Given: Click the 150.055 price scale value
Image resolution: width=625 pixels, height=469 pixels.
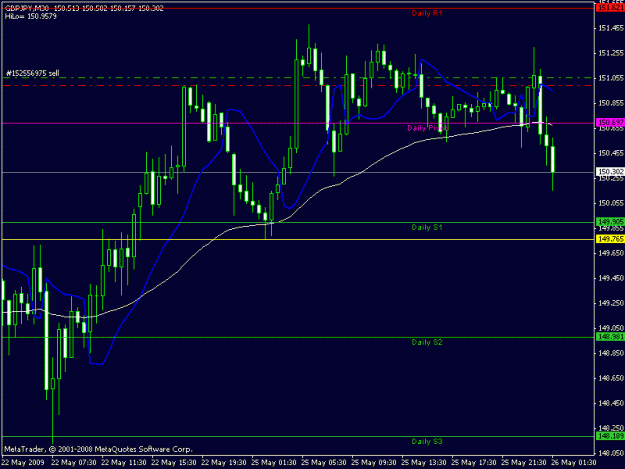Looking at the screenshot, I should tap(611, 203).
